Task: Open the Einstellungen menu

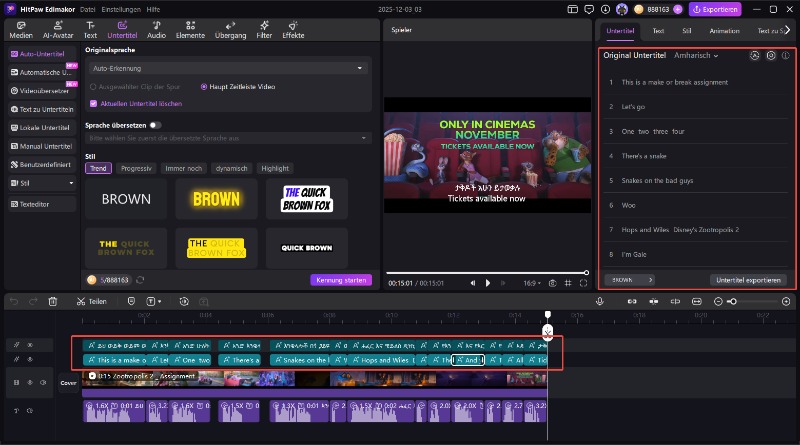Action: point(121,9)
